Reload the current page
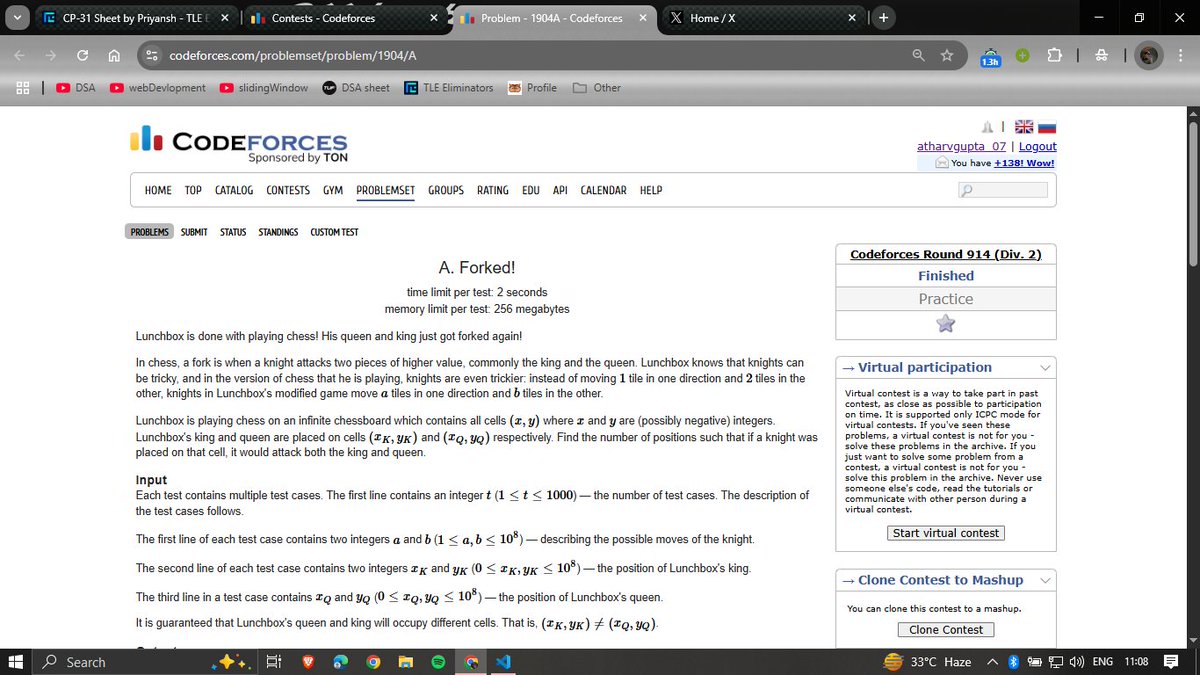The image size is (1200, 675). 83,56
